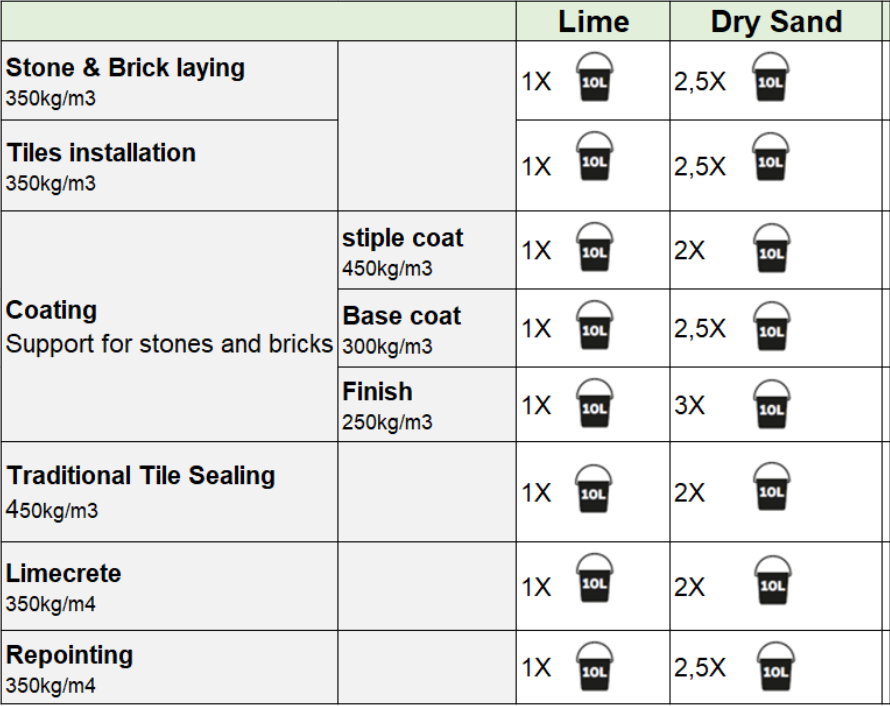
Task: Click the Dry Sand bucket icon for Tiles installation
Action: click(770, 157)
